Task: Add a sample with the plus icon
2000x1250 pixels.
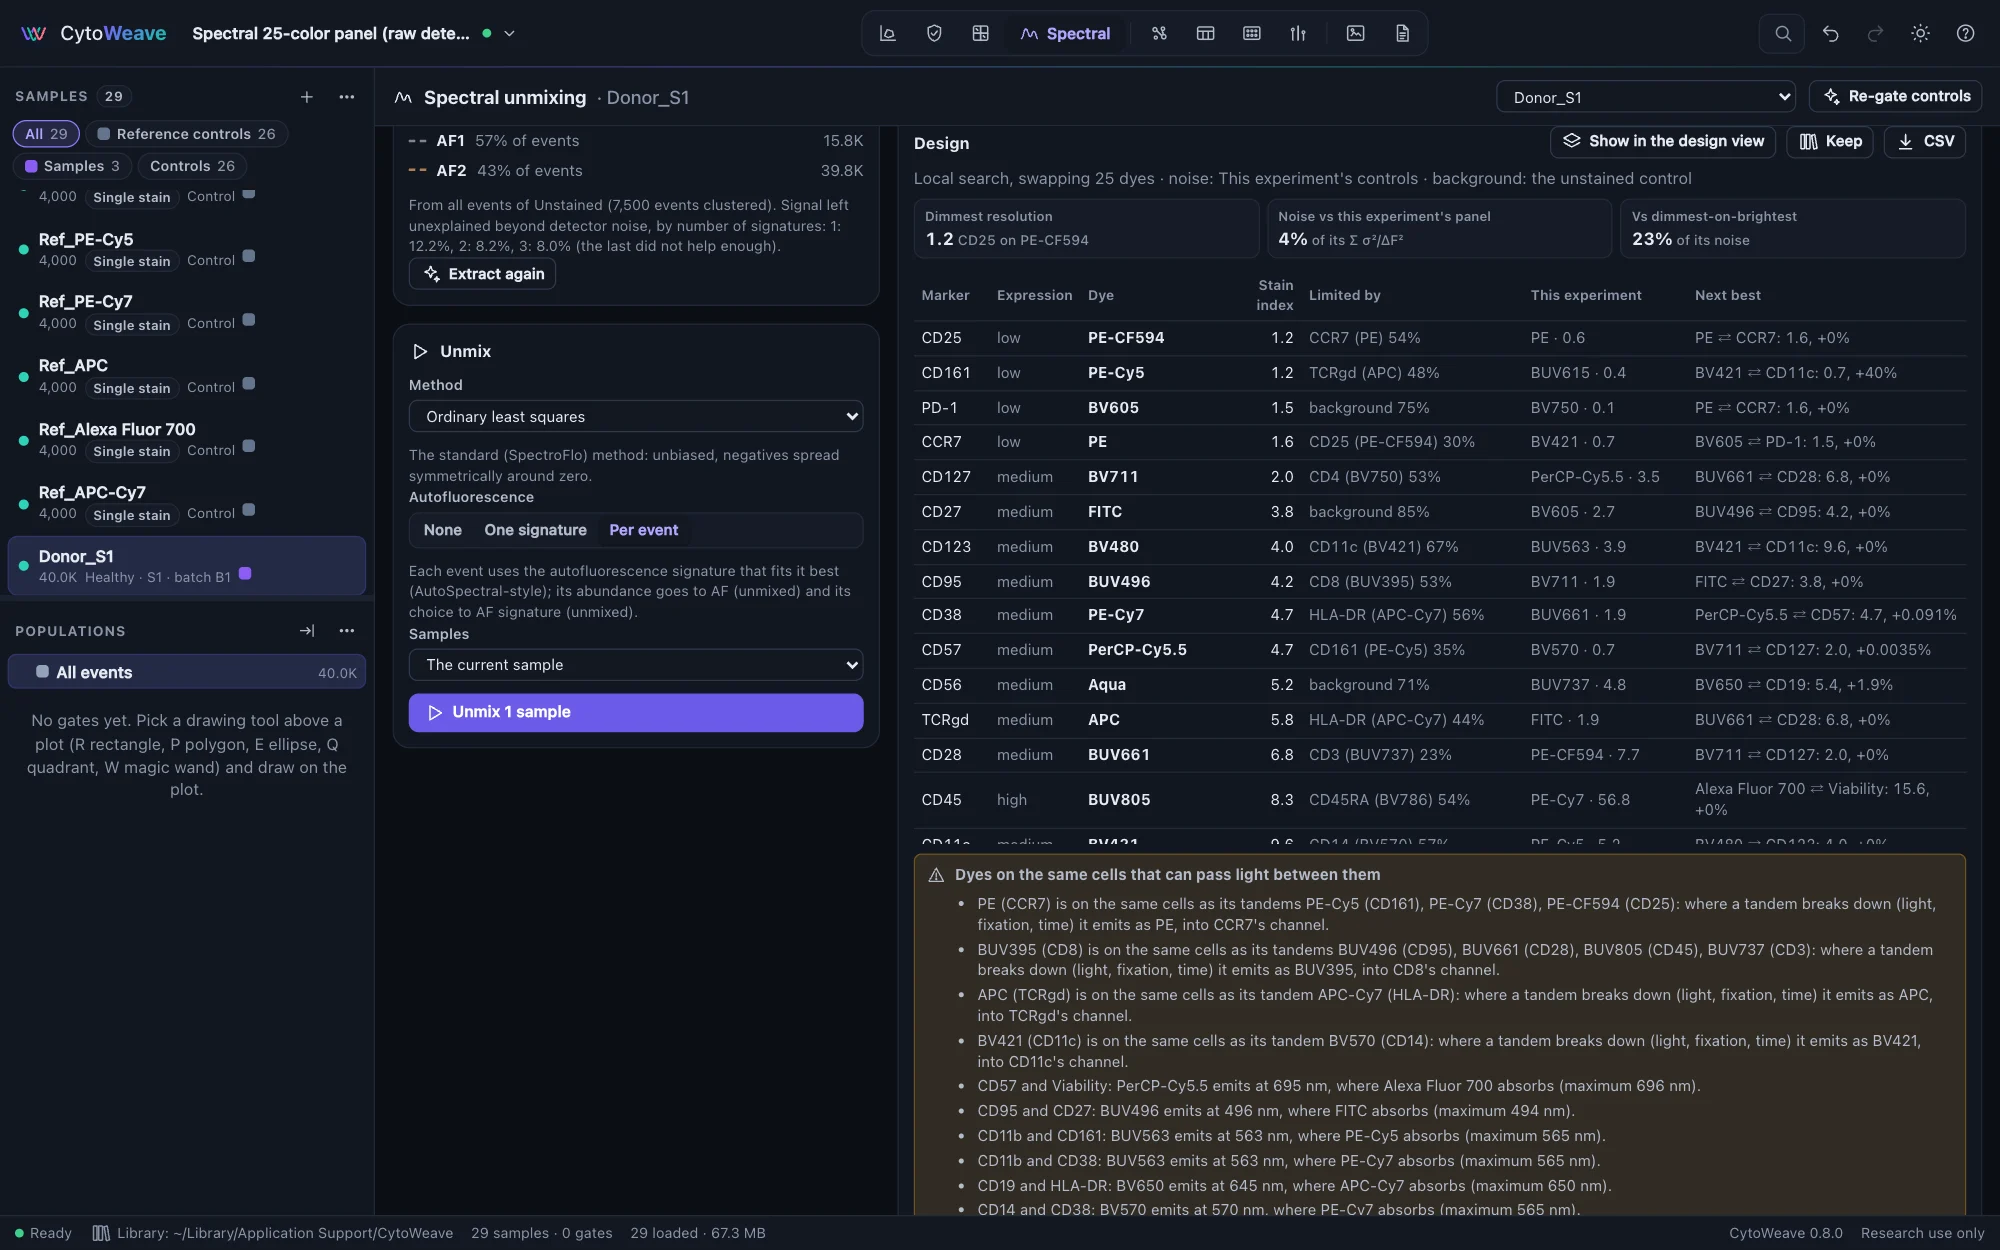Action: tap(307, 97)
